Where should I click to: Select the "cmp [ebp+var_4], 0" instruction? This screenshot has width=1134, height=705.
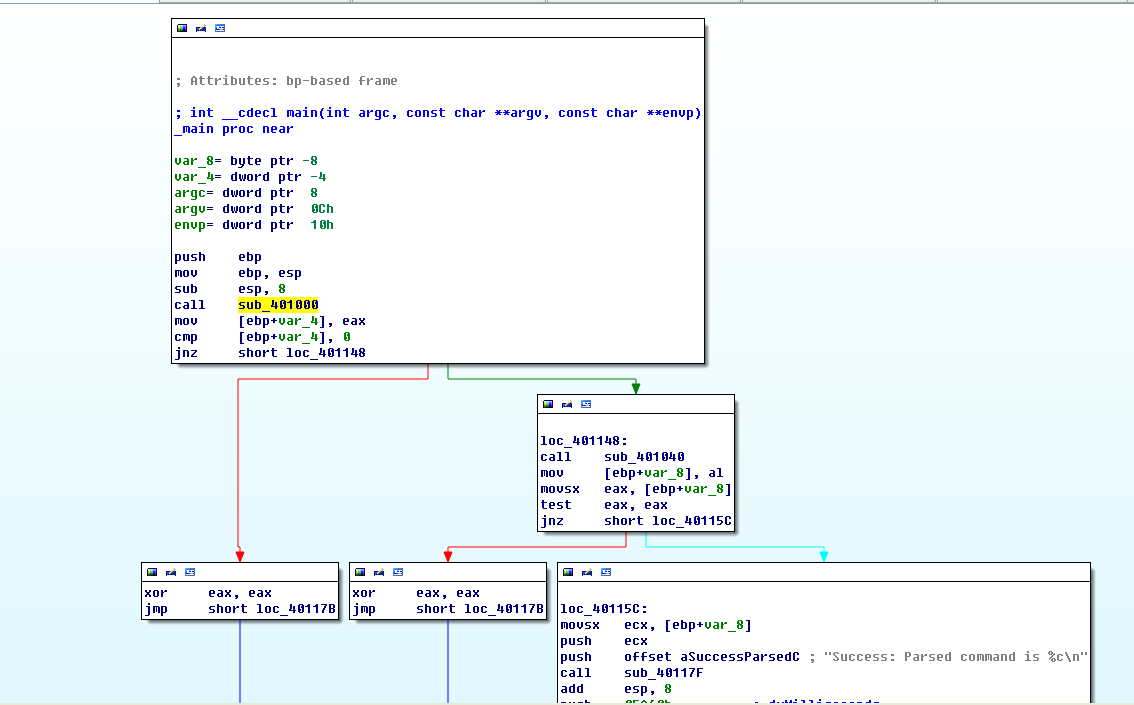click(x=263, y=337)
